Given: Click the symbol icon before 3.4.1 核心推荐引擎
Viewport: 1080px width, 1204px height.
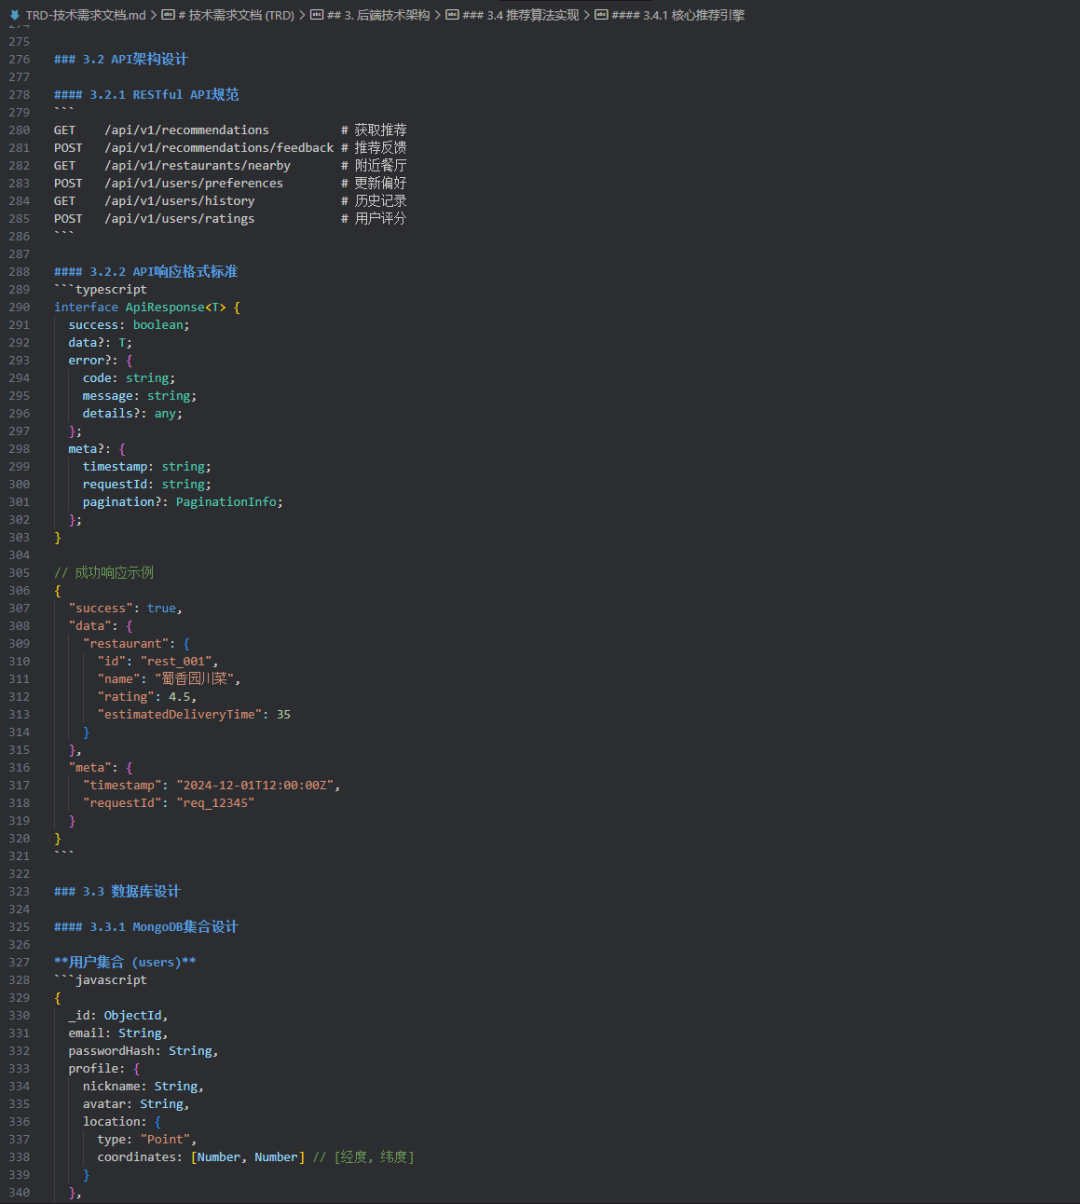Looking at the screenshot, I should coord(601,15).
